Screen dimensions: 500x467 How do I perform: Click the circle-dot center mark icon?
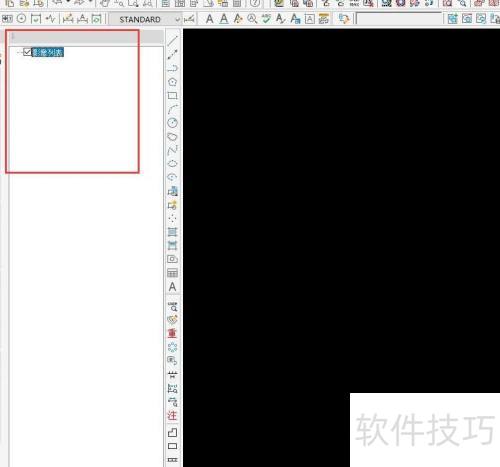click(x=21, y=19)
